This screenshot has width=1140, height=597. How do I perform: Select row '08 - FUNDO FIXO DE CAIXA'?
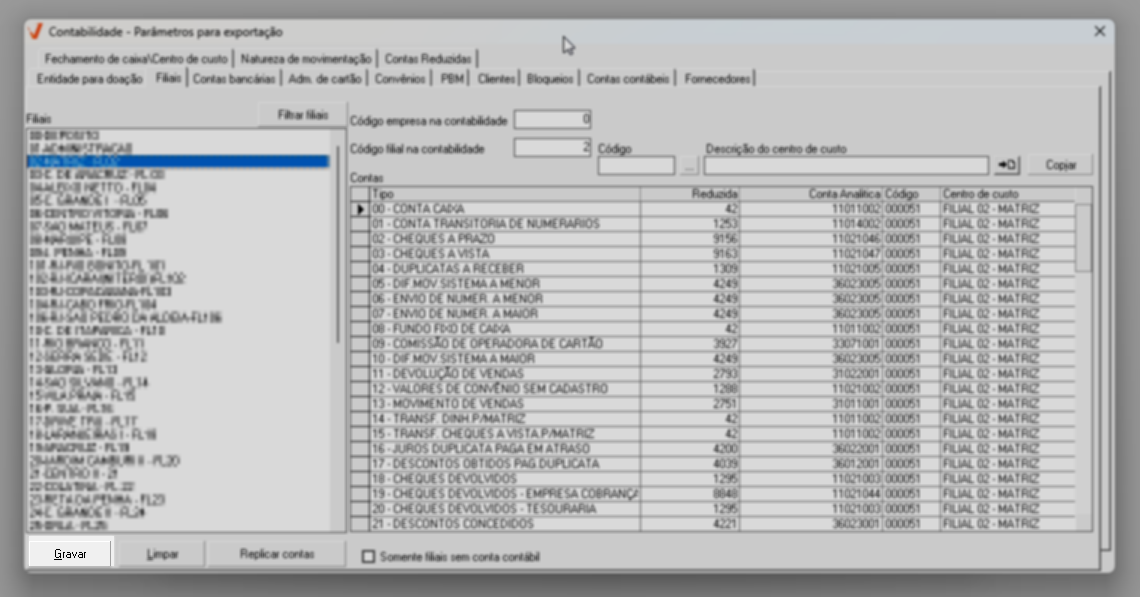point(712,329)
